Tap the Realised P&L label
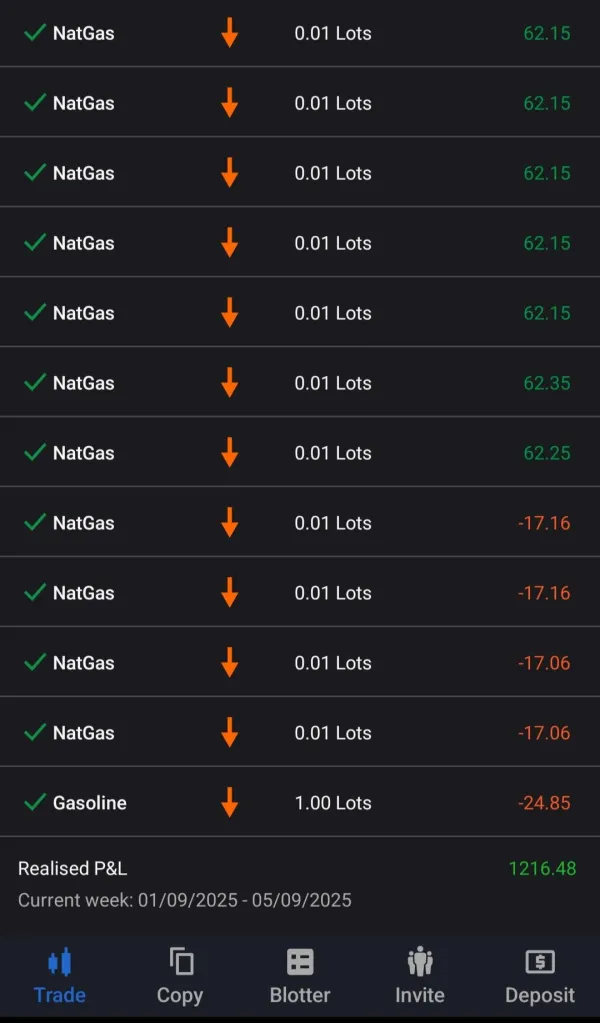The height and width of the screenshot is (1023, 600). point(73,869)
